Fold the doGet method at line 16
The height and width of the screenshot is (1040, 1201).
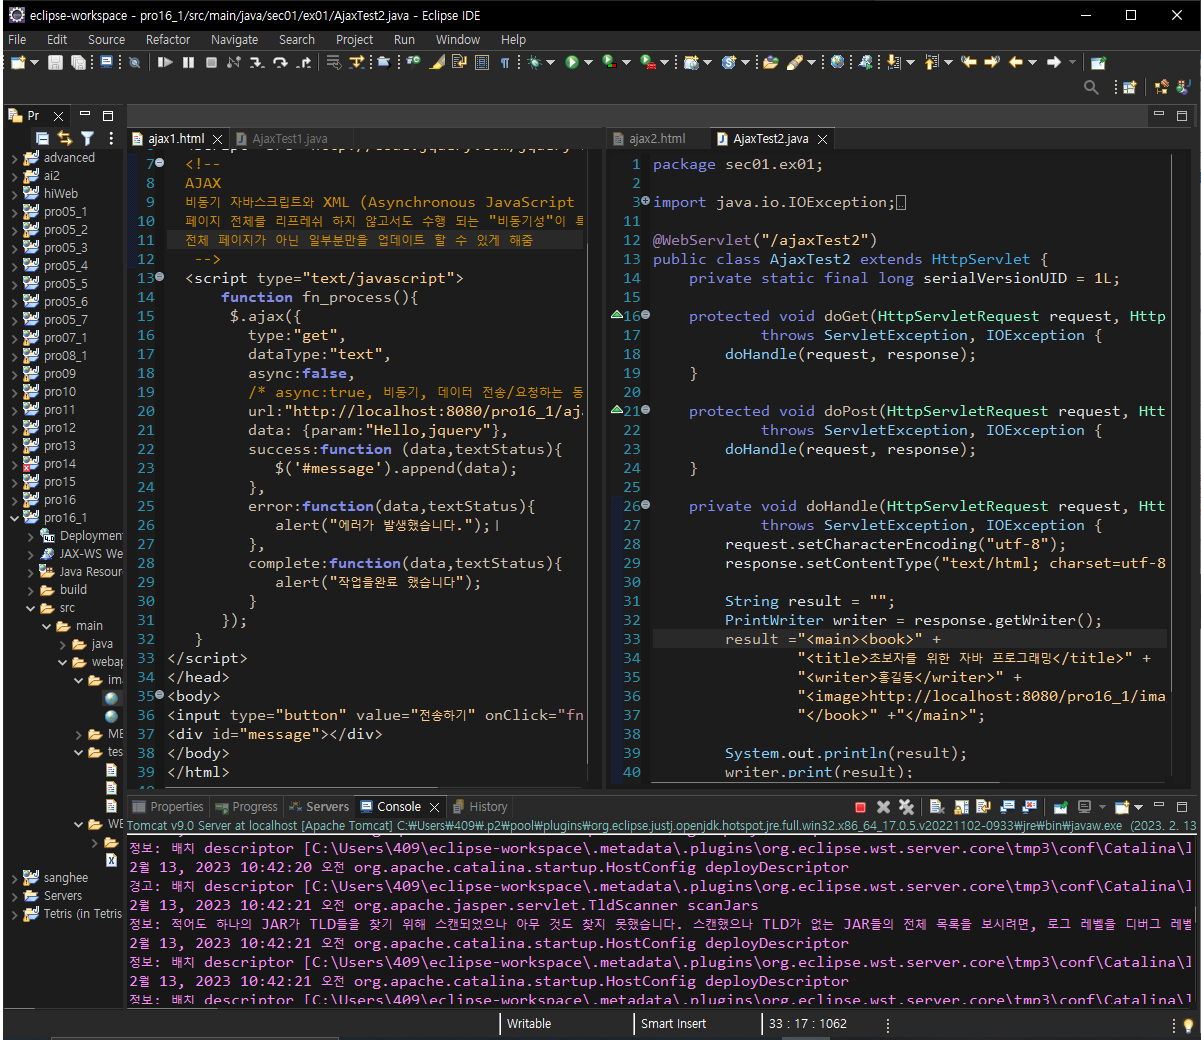[645, 316]
